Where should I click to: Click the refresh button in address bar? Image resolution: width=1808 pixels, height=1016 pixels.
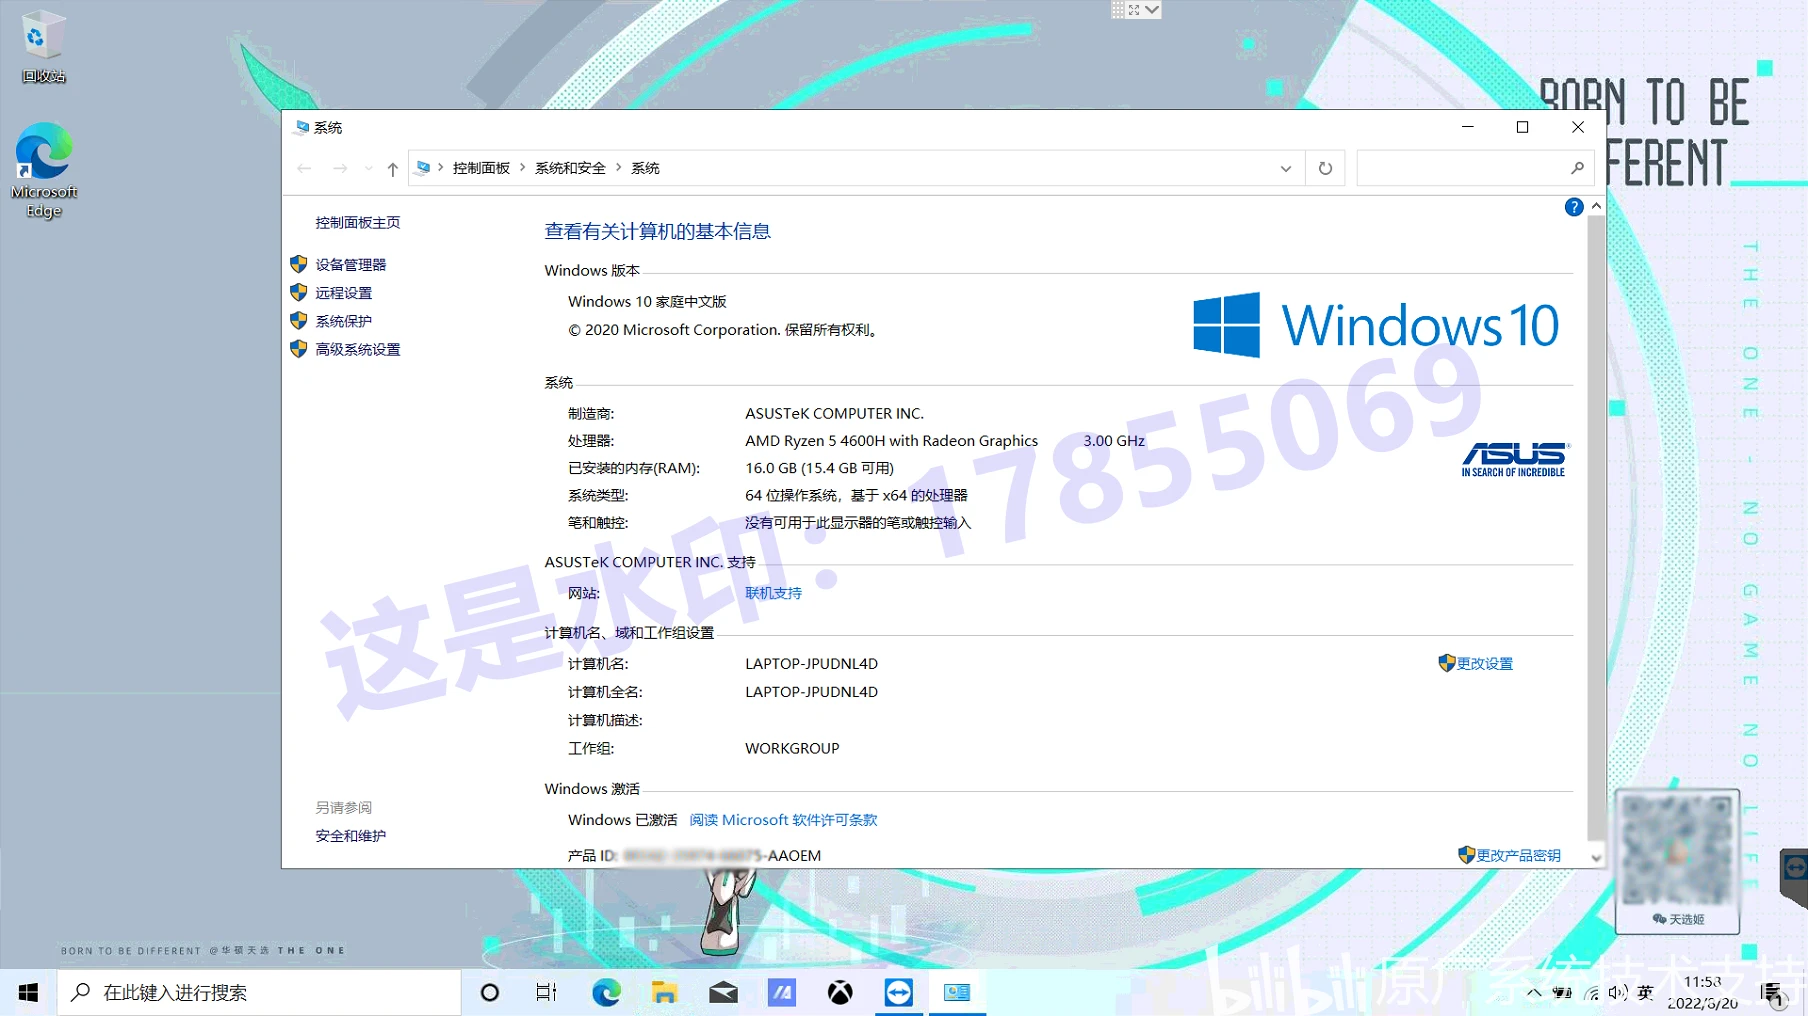pos(1325,168)
